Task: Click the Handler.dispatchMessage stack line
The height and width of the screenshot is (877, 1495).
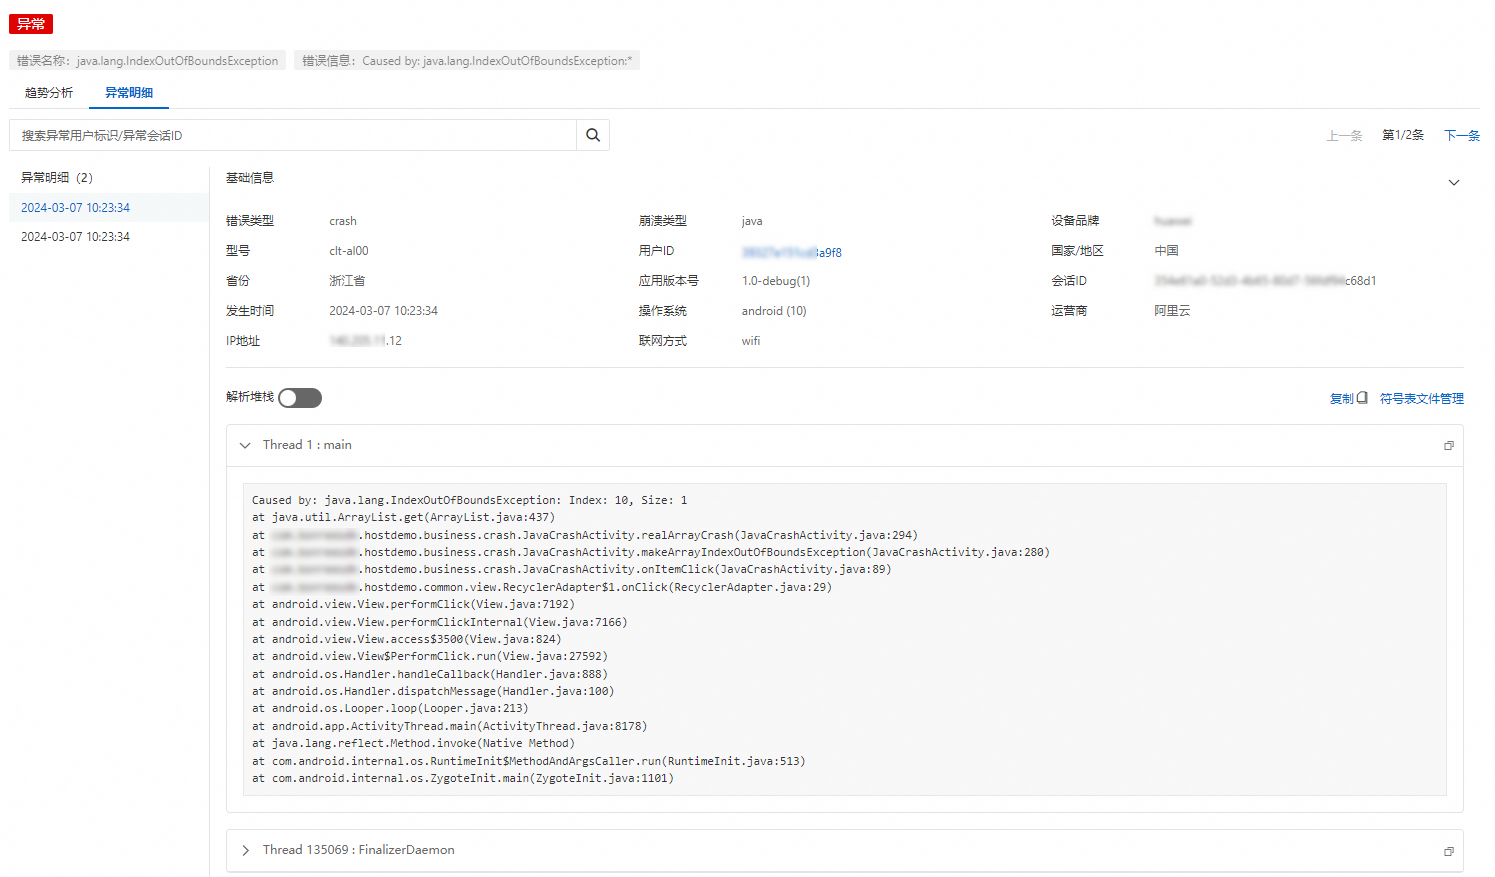Action: click(433, 691)
